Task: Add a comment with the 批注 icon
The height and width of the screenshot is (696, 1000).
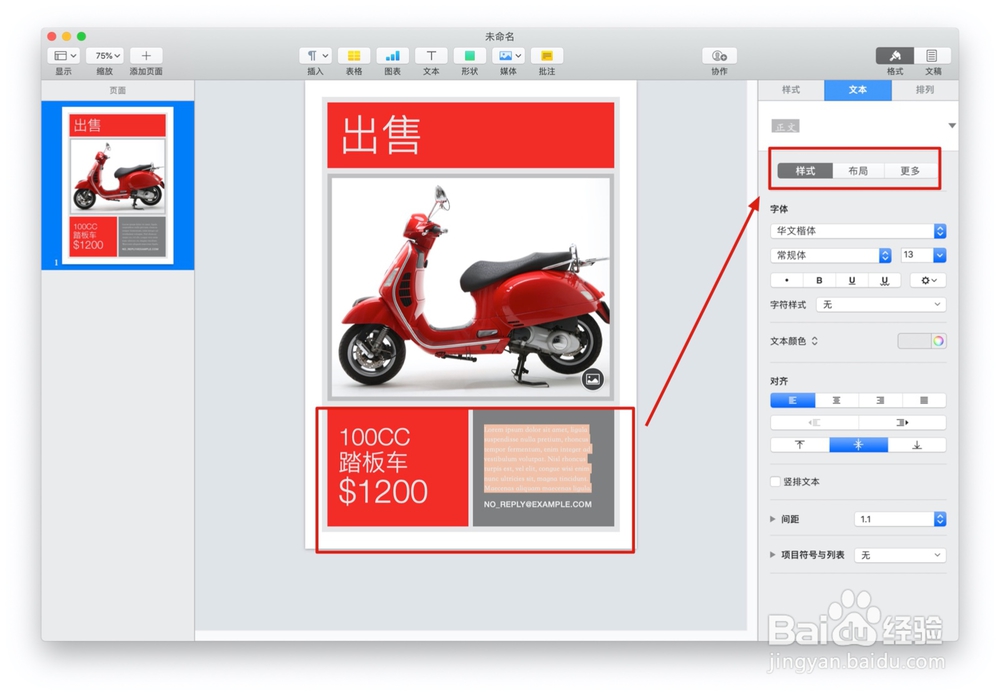Action: (x=547, y=56)
